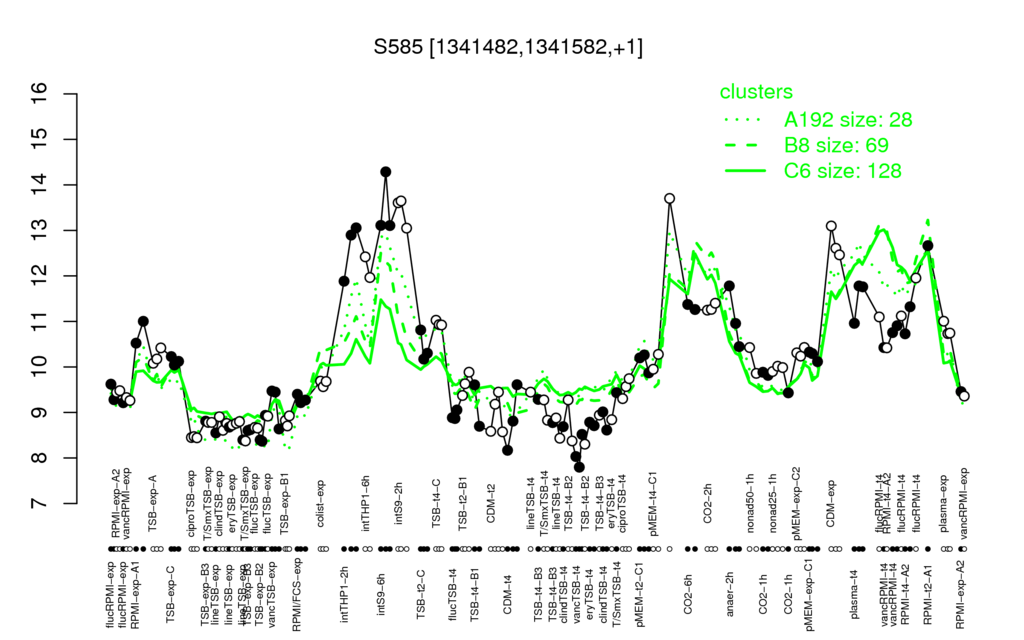Screen dimensions: 1024x640
Task: Click the TSB-t4-C sample label
Action: (437, 503)
